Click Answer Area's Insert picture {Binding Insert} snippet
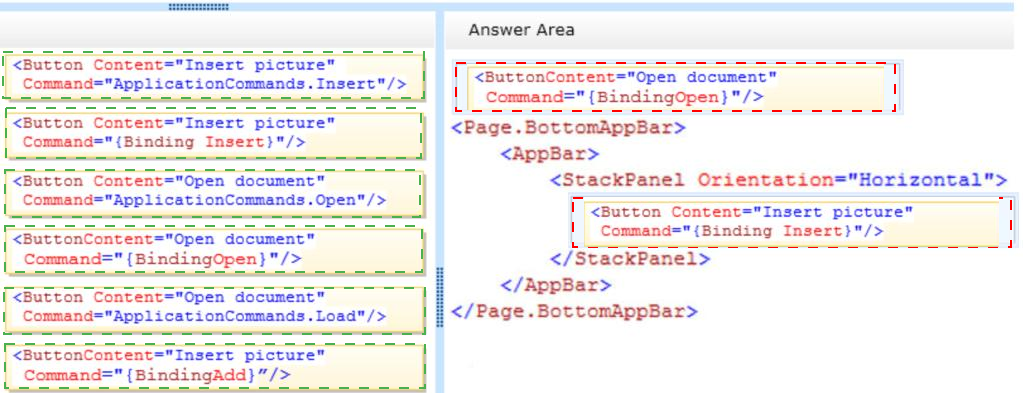This screenshot has width=1023, height=393. point(792,222)
